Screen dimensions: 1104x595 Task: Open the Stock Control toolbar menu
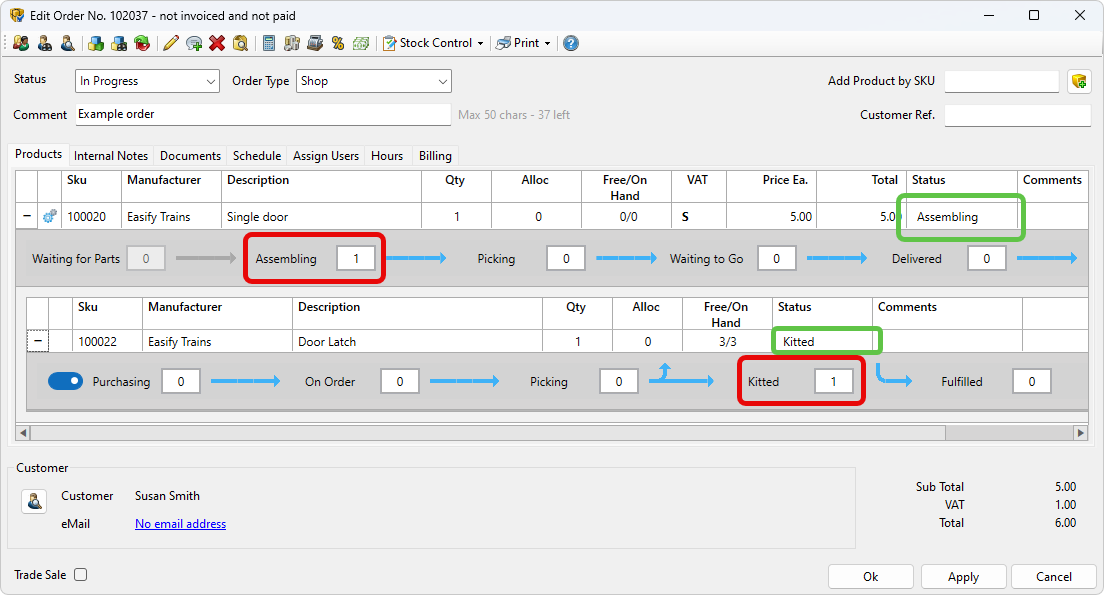(x=433, y=43)
